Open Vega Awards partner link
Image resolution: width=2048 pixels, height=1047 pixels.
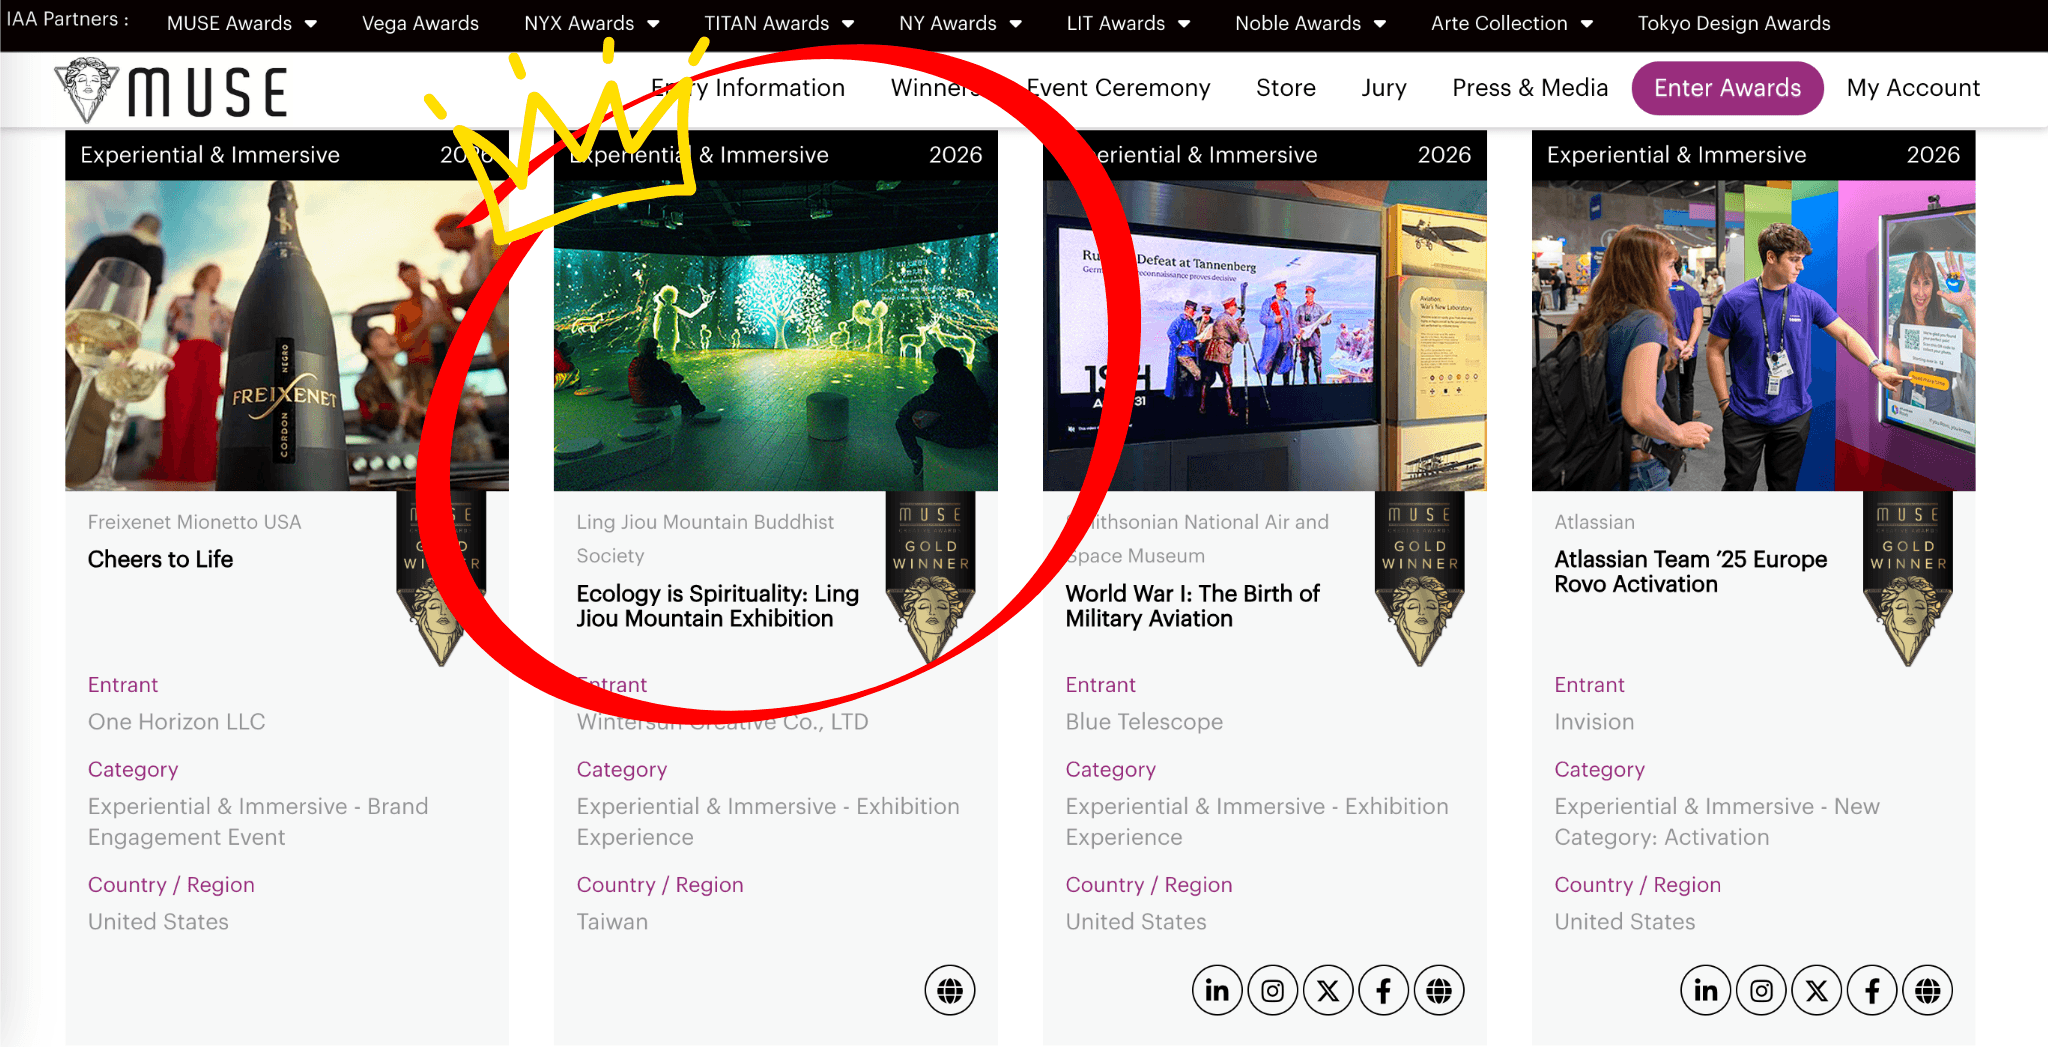pos(420,23)
